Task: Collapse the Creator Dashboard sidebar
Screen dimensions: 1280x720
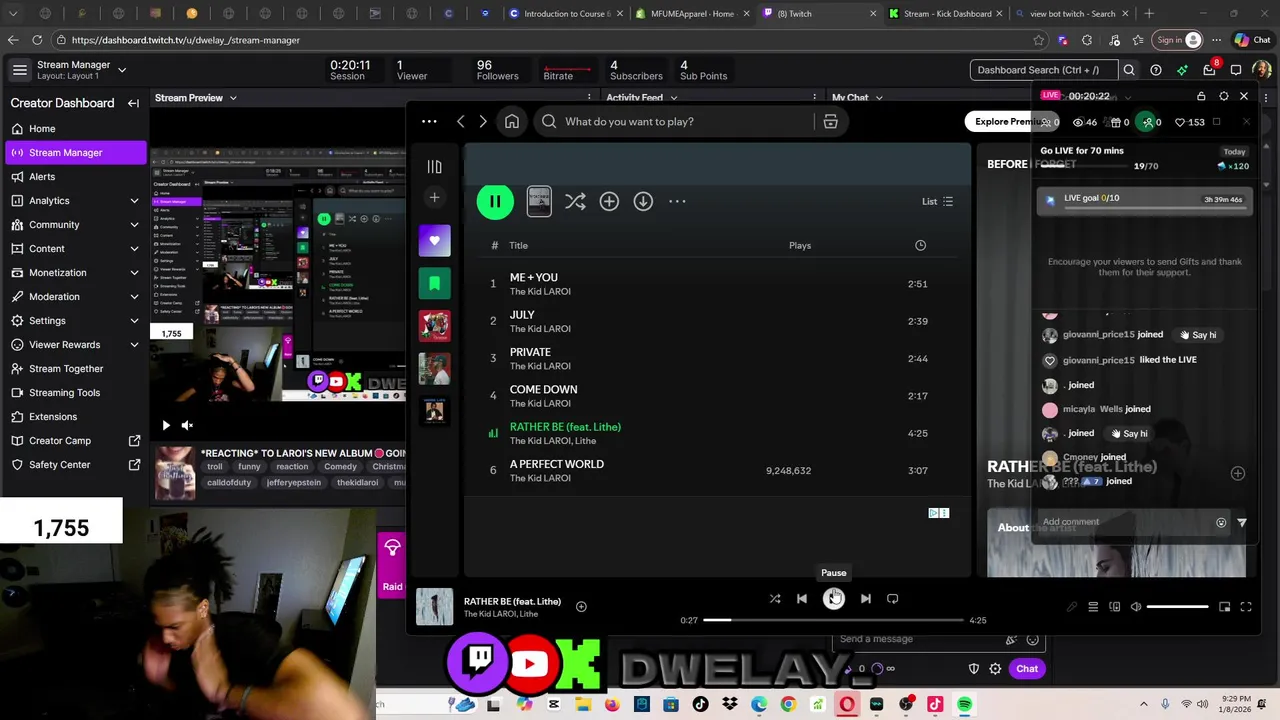Action: (133, 103)
